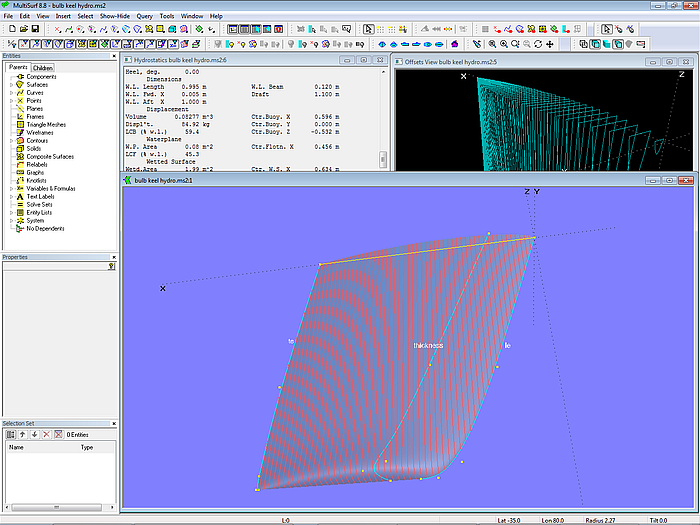Open the Query menu
The width and height of the screenshot is (700, 525).
pyautogui.click(x=145, y=16)
